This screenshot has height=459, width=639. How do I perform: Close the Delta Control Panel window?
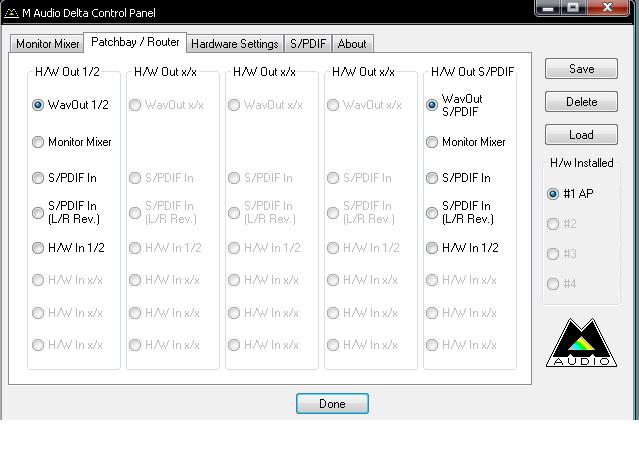point(607,8)
